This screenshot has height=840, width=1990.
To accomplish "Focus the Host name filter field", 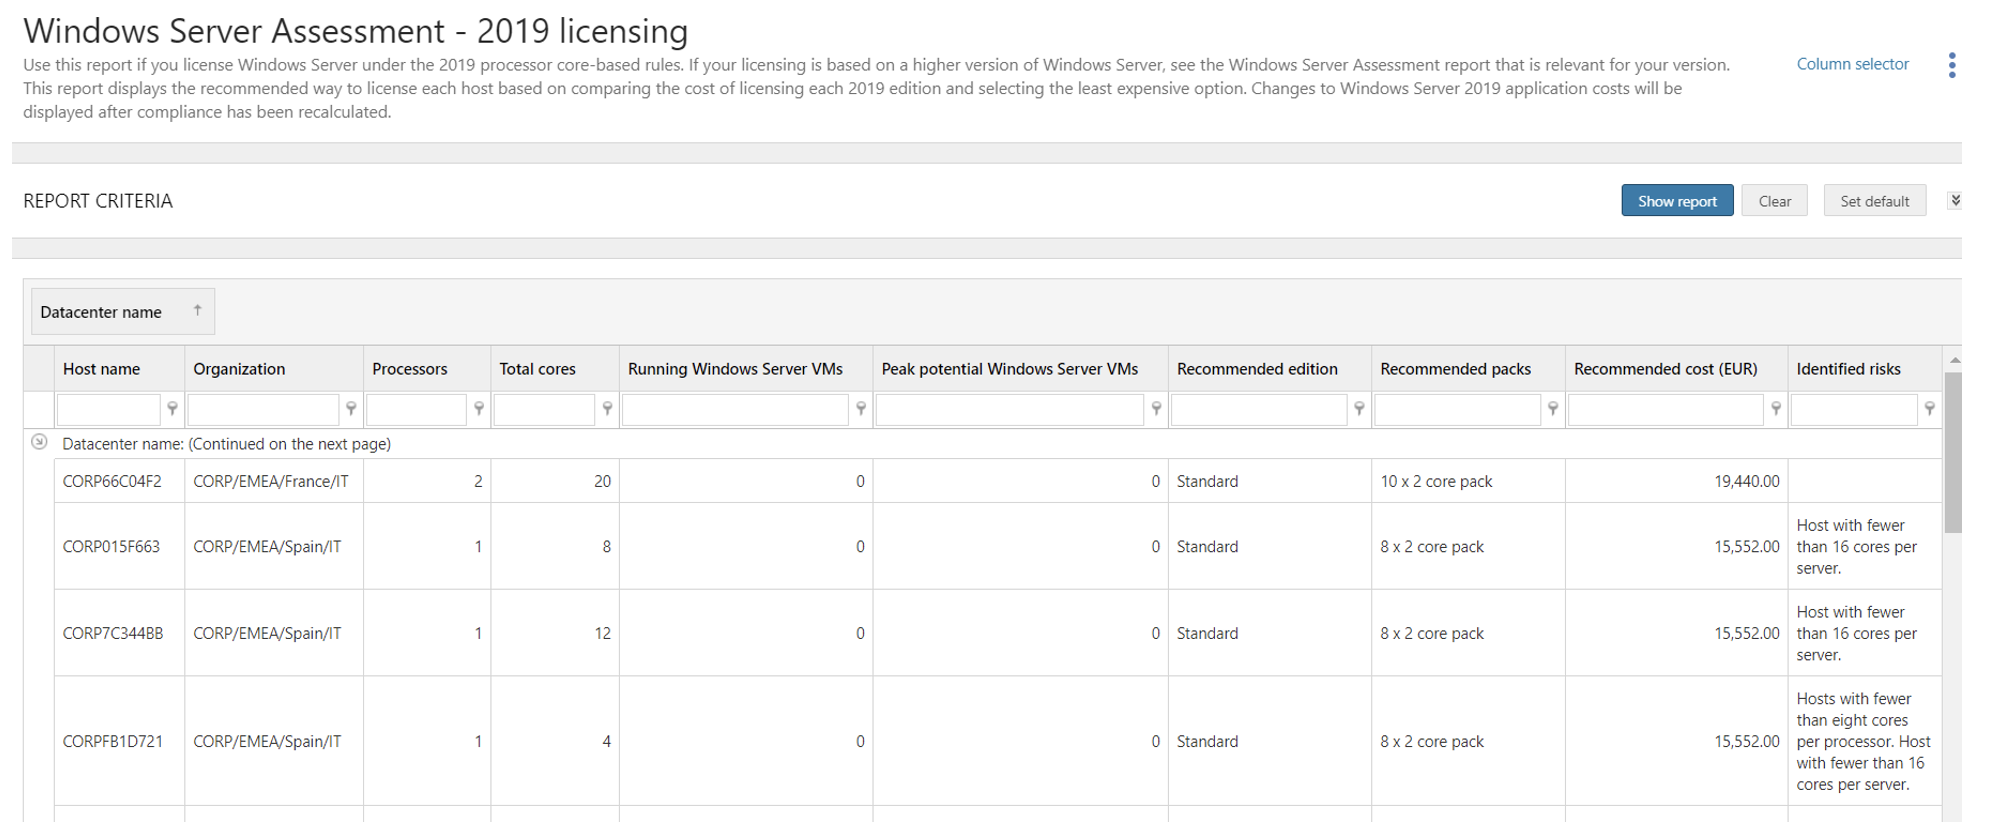I will click(109, 410).
